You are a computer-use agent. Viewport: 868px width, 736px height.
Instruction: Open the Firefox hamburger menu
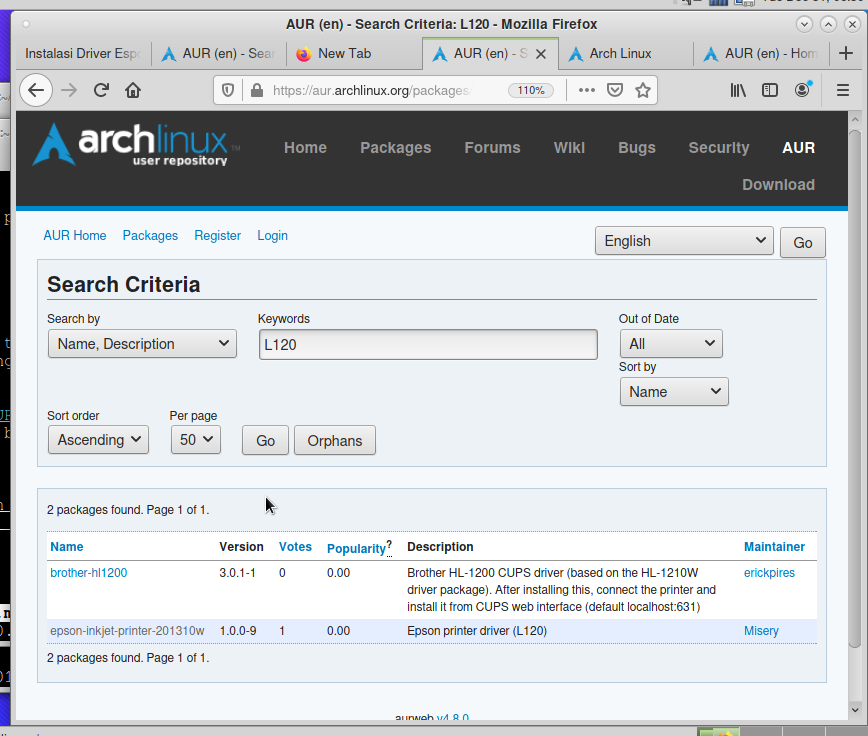coord(843,90)
